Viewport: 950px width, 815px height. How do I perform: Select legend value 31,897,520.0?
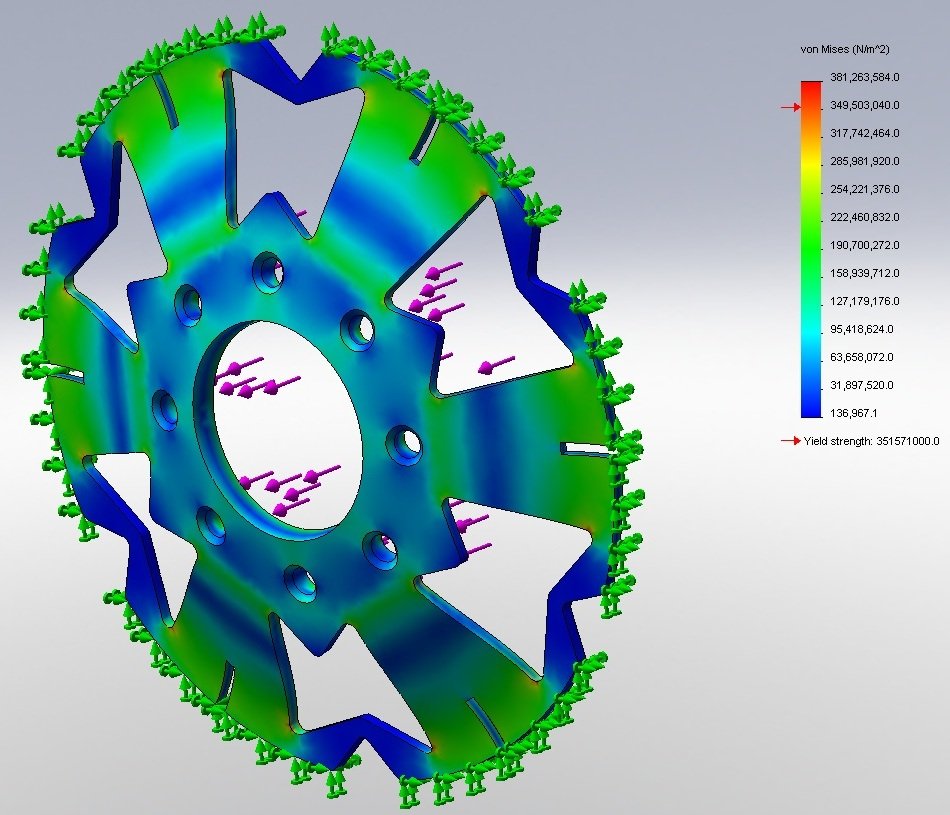862,385
